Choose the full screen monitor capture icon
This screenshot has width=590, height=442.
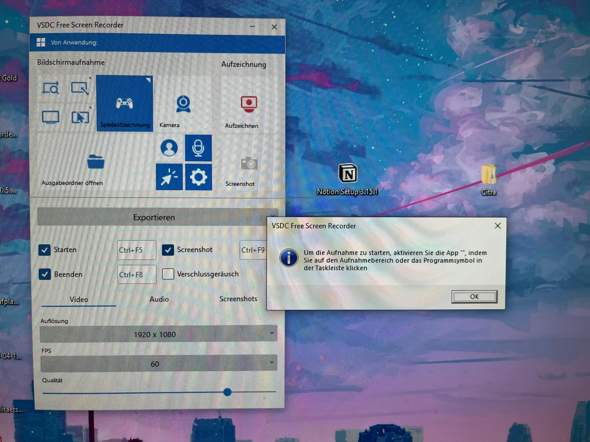[50, 117]
